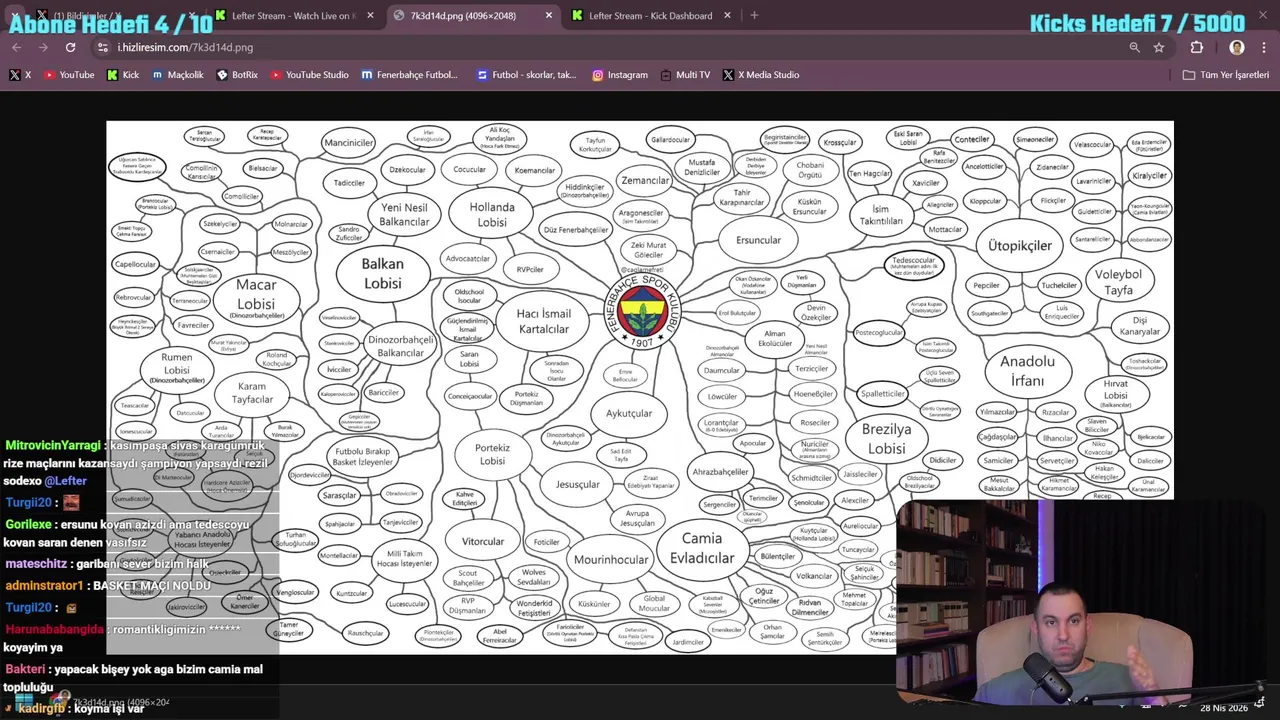The image size is (1280, 720).
Task: Close the Lefter Stream - Watch Live tab
Action: [370, 15]
